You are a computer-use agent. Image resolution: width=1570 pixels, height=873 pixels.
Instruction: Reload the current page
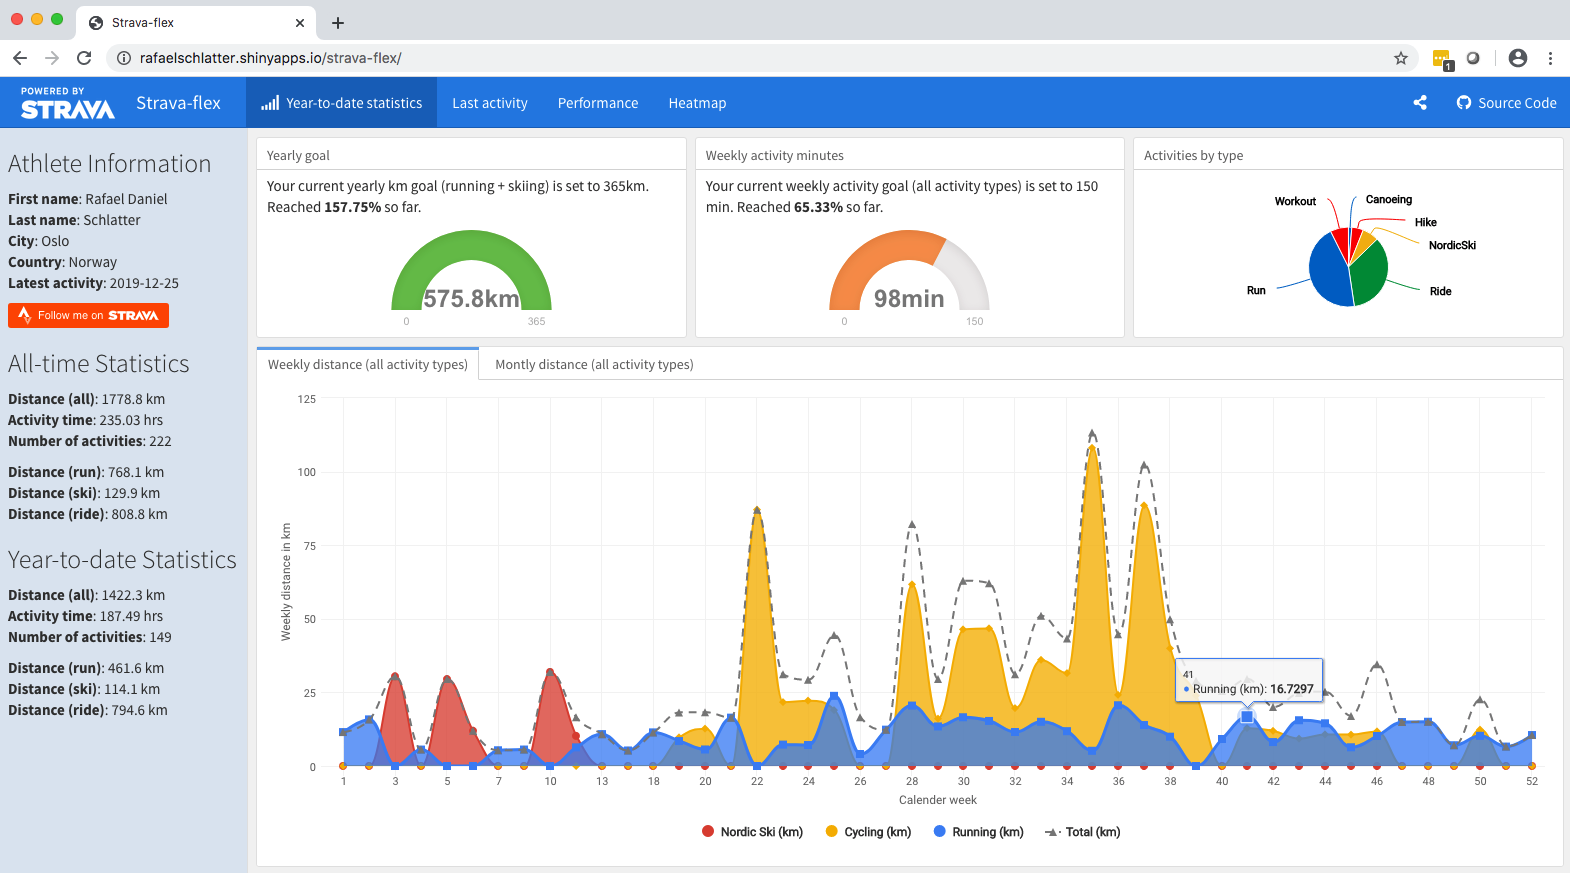click(x=84, y=58)
